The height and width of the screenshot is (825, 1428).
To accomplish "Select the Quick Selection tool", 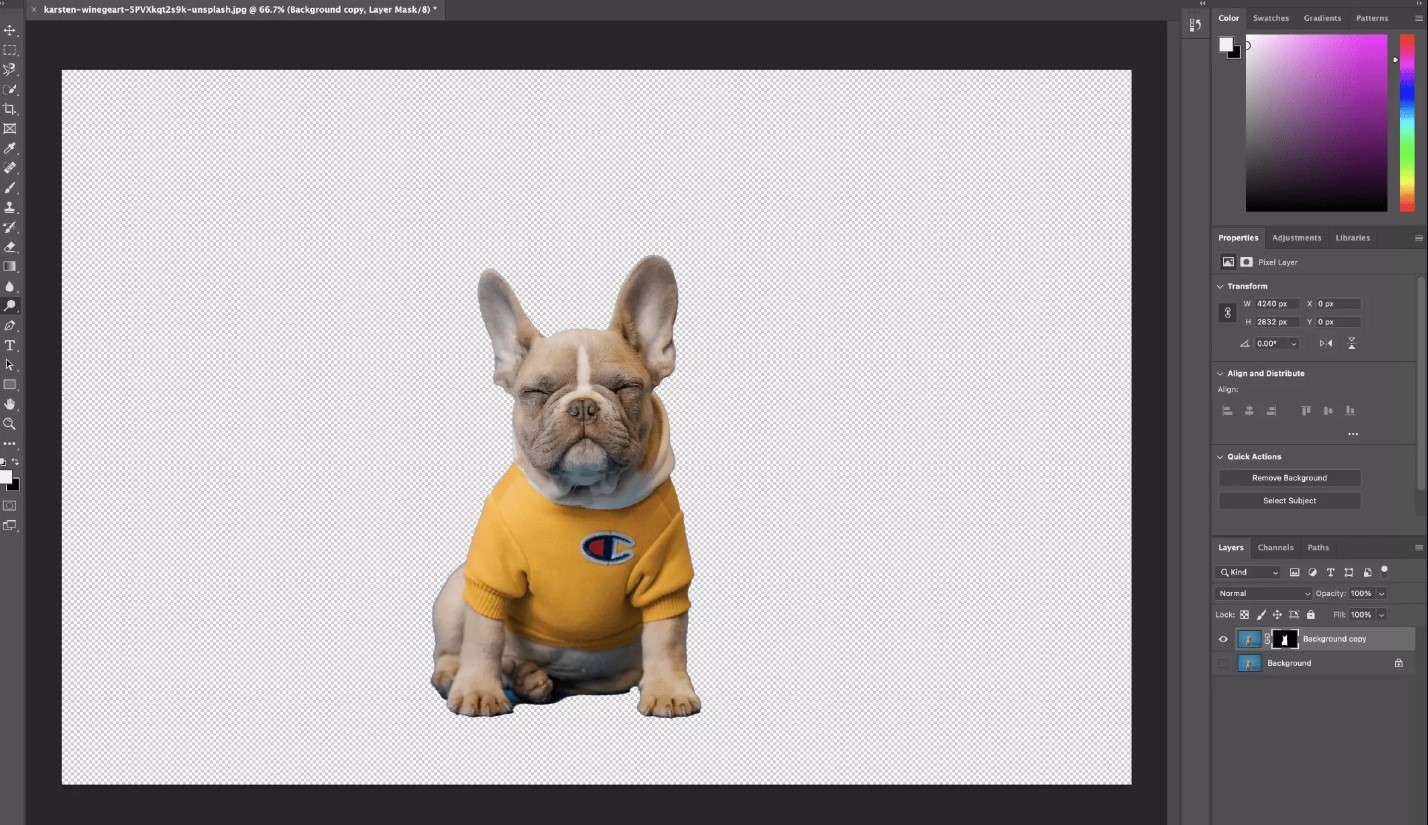I will 10,89.
